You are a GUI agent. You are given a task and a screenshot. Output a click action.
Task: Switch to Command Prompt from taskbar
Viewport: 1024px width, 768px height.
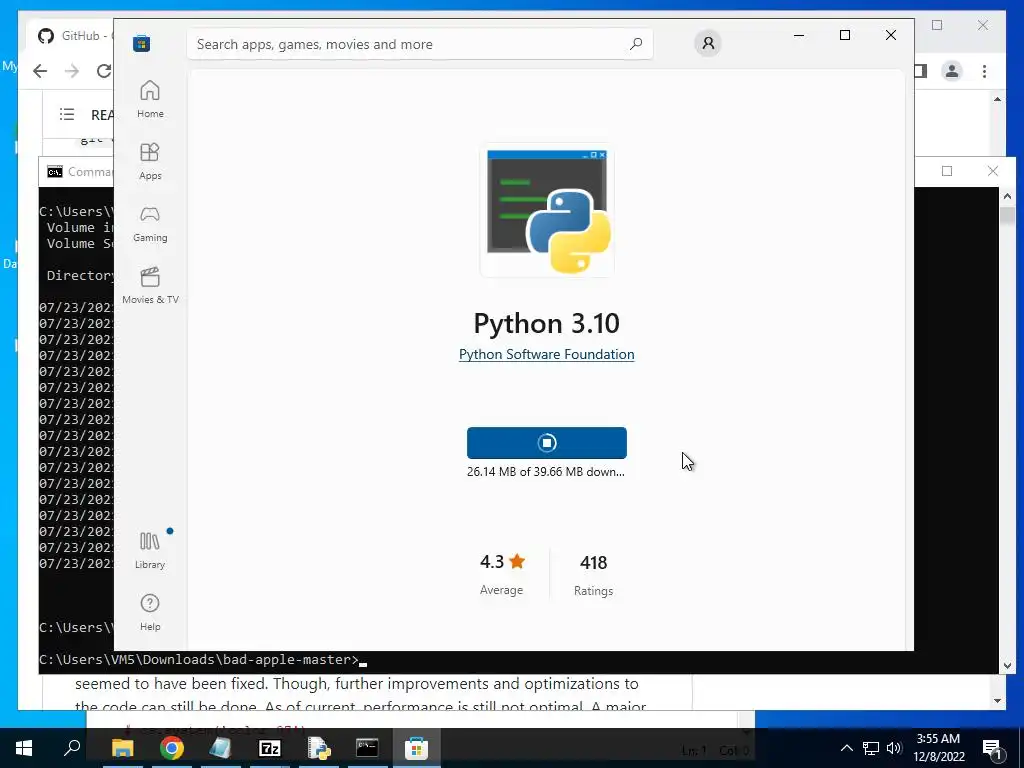click(367, 748)
